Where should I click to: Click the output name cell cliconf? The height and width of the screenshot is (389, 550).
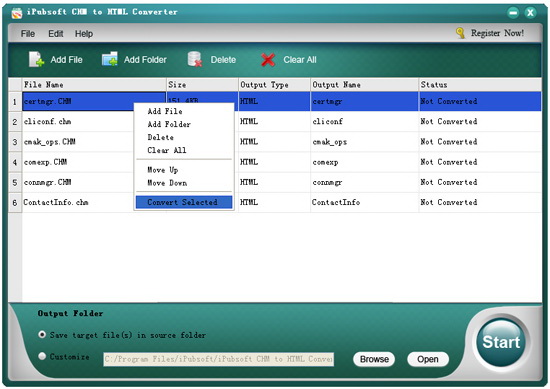[x=364, y=121]
